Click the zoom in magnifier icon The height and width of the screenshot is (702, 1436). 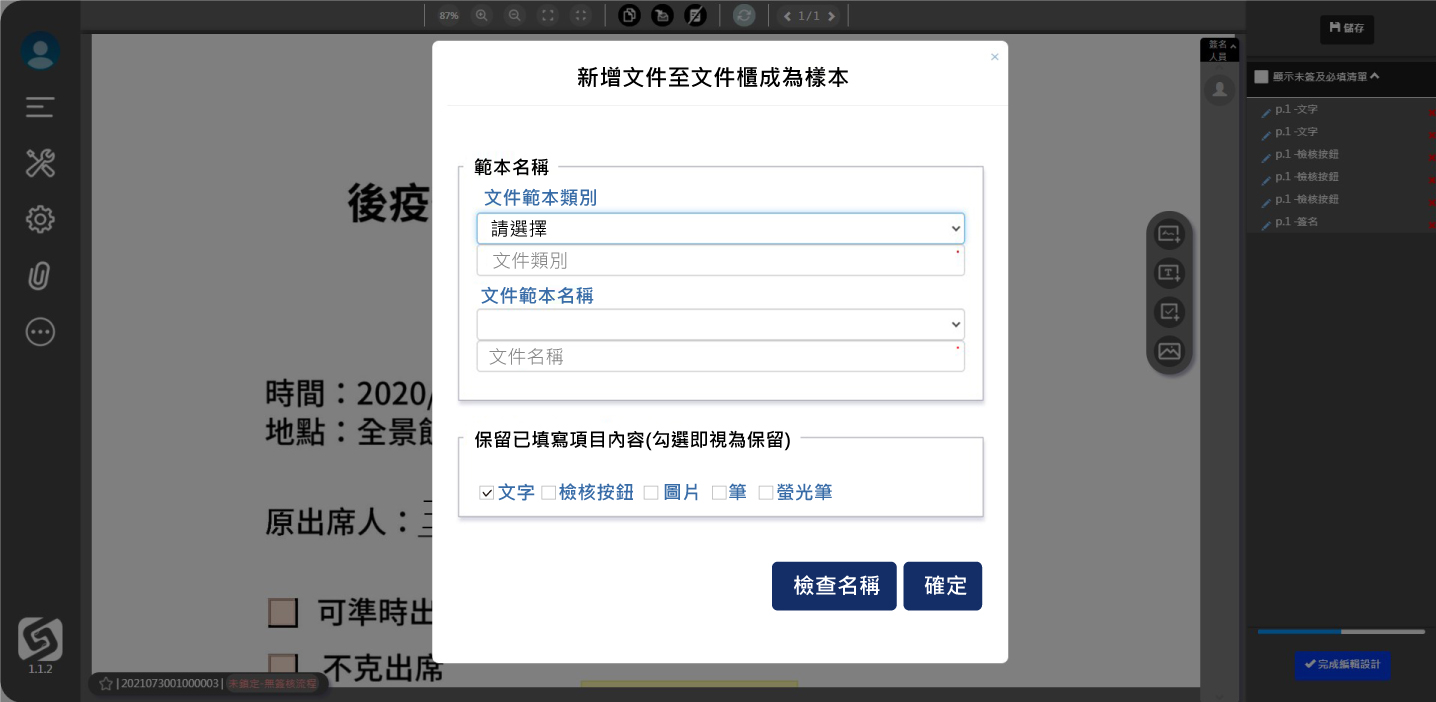click(x=482, y=15)
